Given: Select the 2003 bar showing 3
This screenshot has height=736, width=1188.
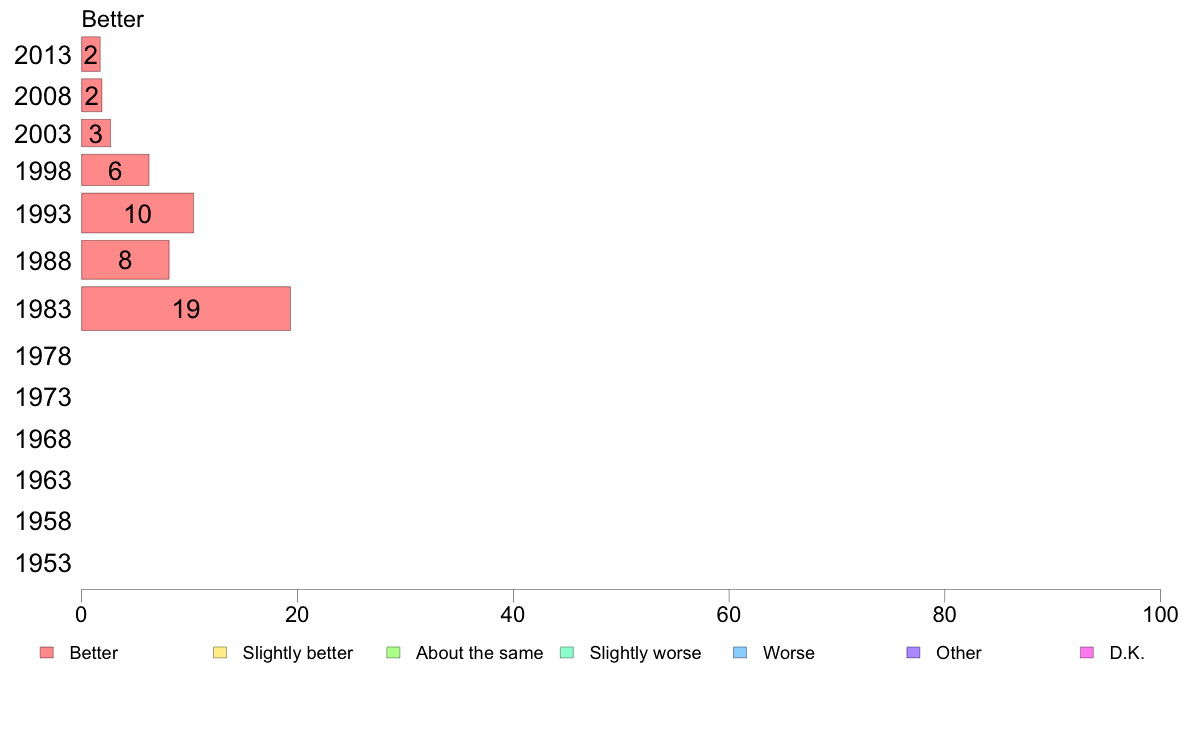Looking at the screenshot, I should 96,133.
